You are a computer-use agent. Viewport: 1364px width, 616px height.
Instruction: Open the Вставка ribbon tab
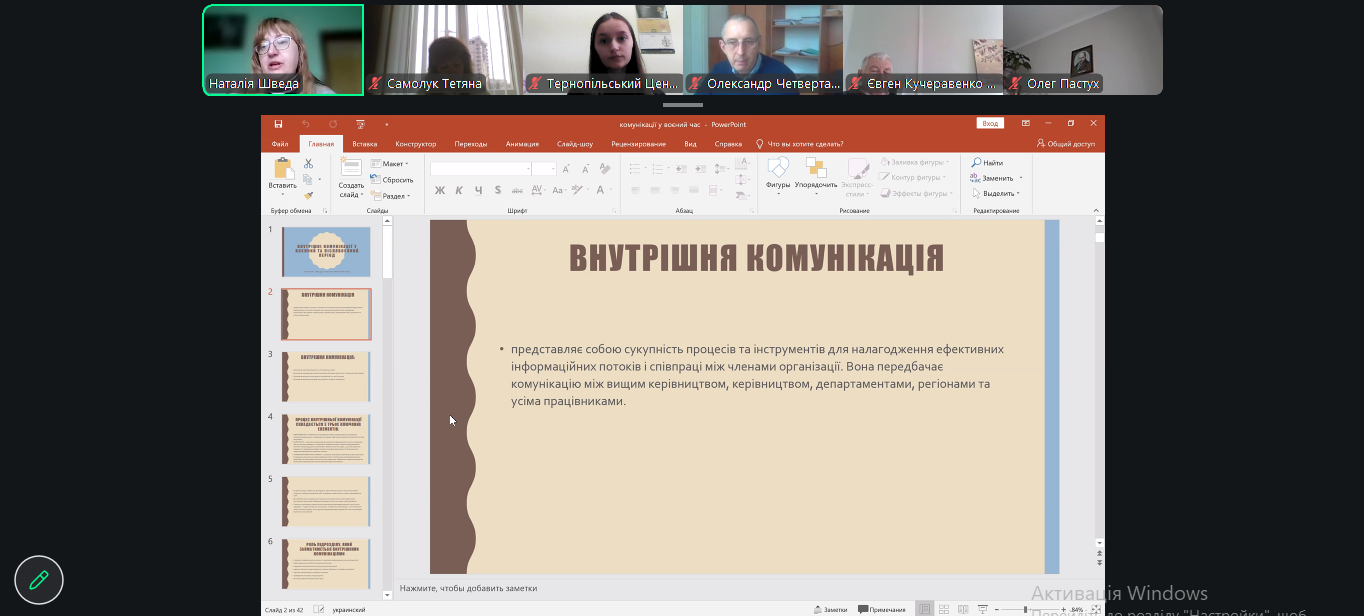[x=364, y=144]
